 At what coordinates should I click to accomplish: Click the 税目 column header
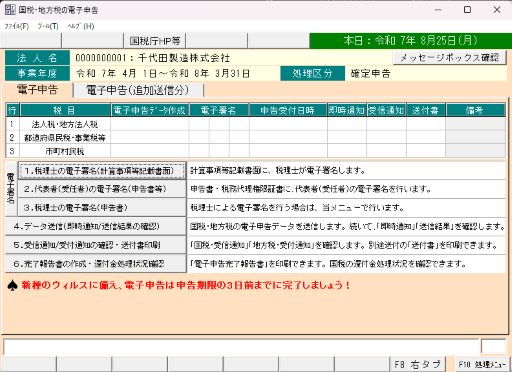coord(65,110)
